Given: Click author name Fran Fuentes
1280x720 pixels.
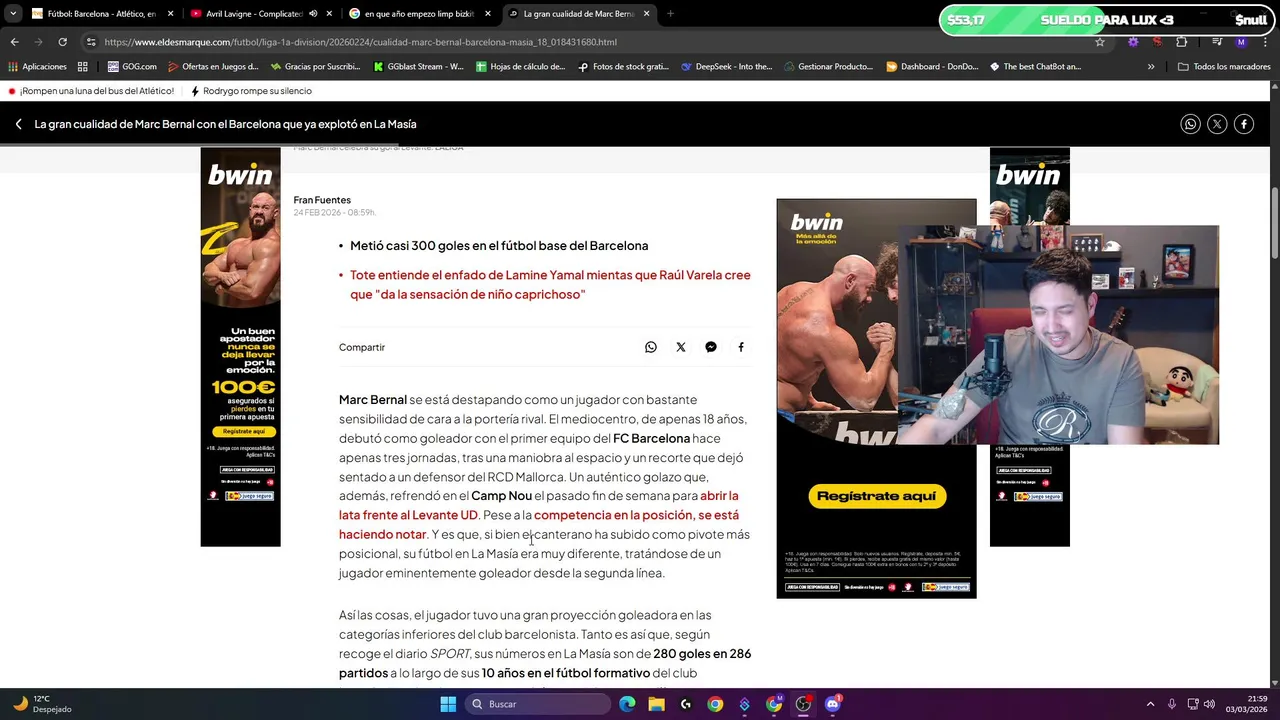Looking at the screenshot, I should (x=322, y=200).
